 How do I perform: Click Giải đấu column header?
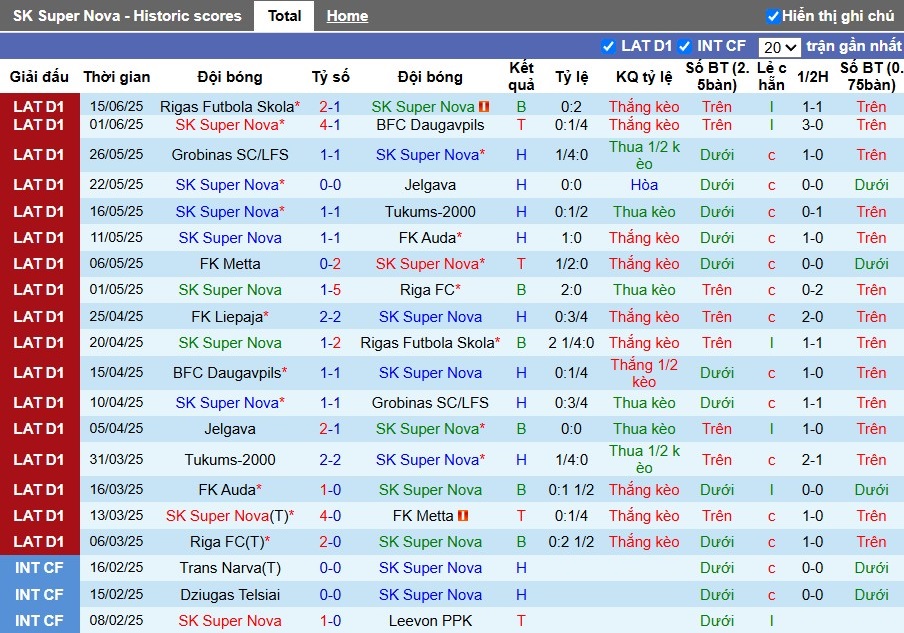click(x=39, y=77)
